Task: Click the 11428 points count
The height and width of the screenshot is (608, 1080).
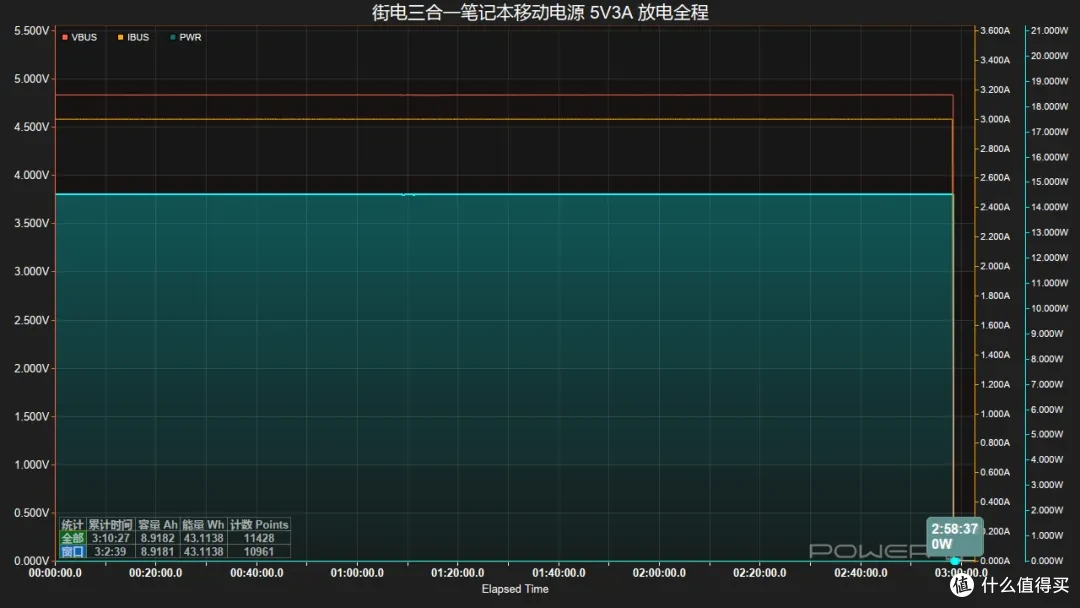Action: (259, 538)
